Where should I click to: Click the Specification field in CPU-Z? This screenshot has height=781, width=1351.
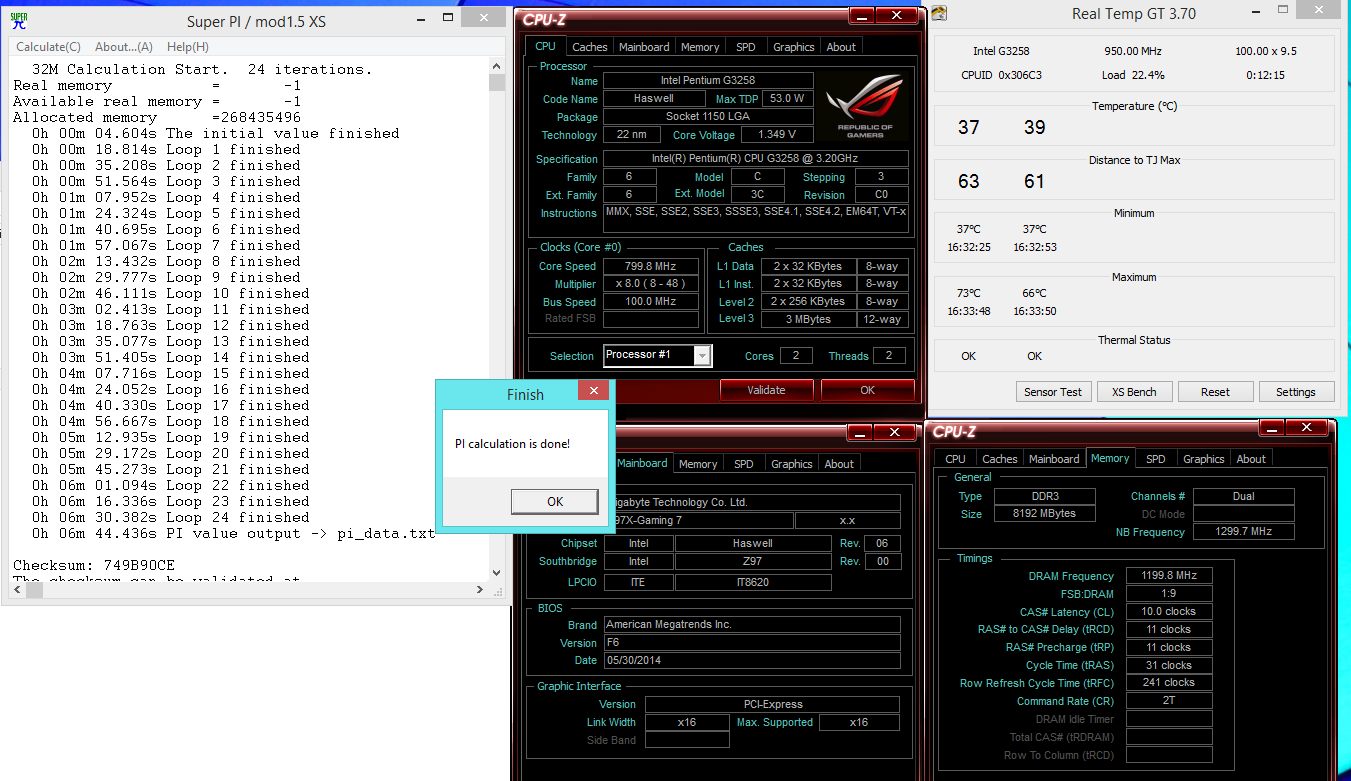coord(756,158)
